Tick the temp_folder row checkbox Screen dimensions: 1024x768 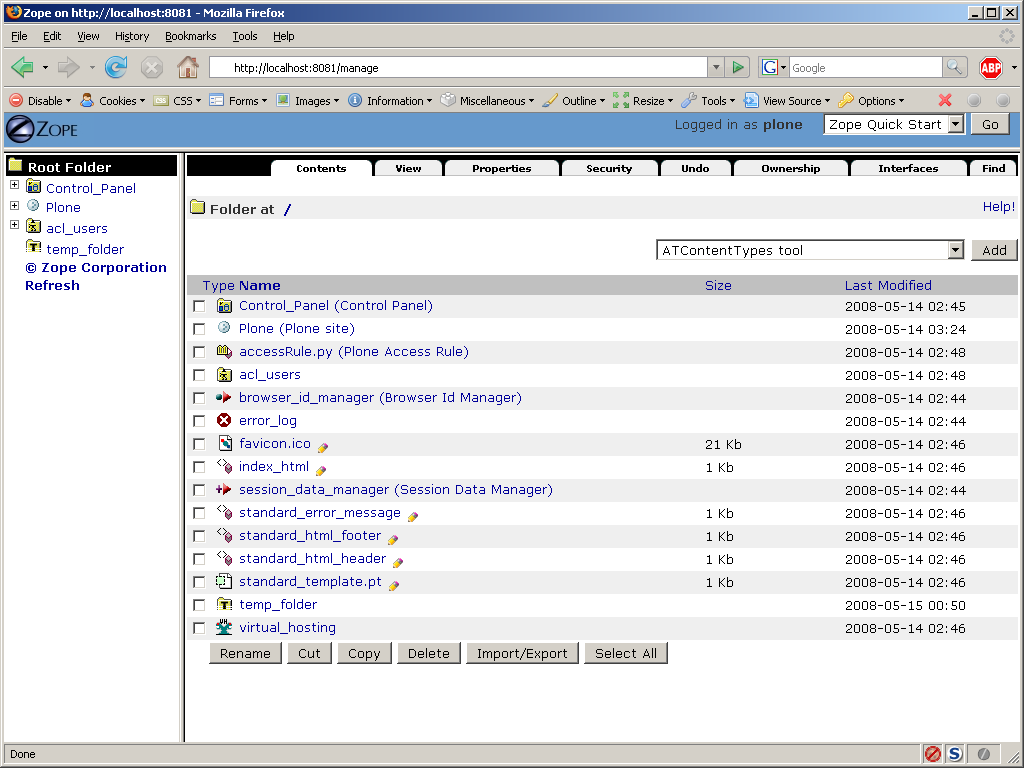[x=199, y=605]
